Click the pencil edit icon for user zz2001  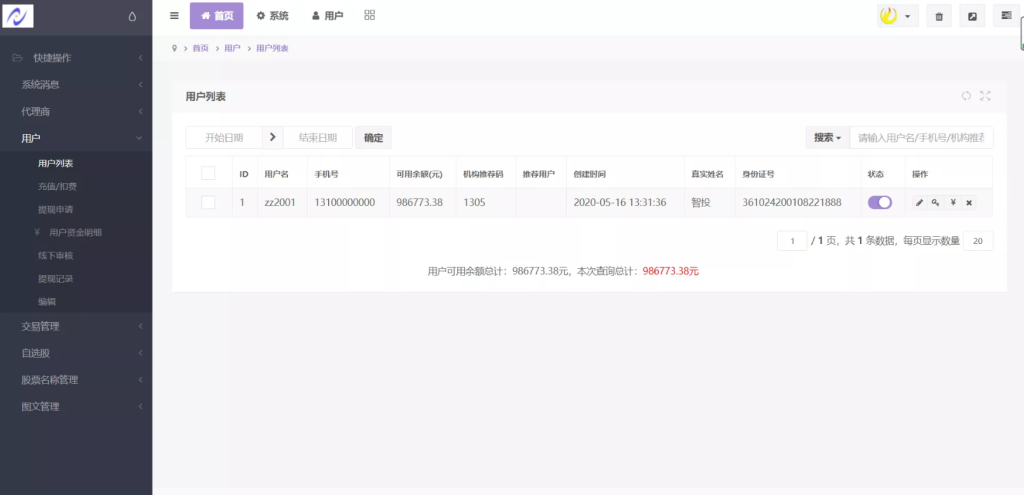click(920, 202)
